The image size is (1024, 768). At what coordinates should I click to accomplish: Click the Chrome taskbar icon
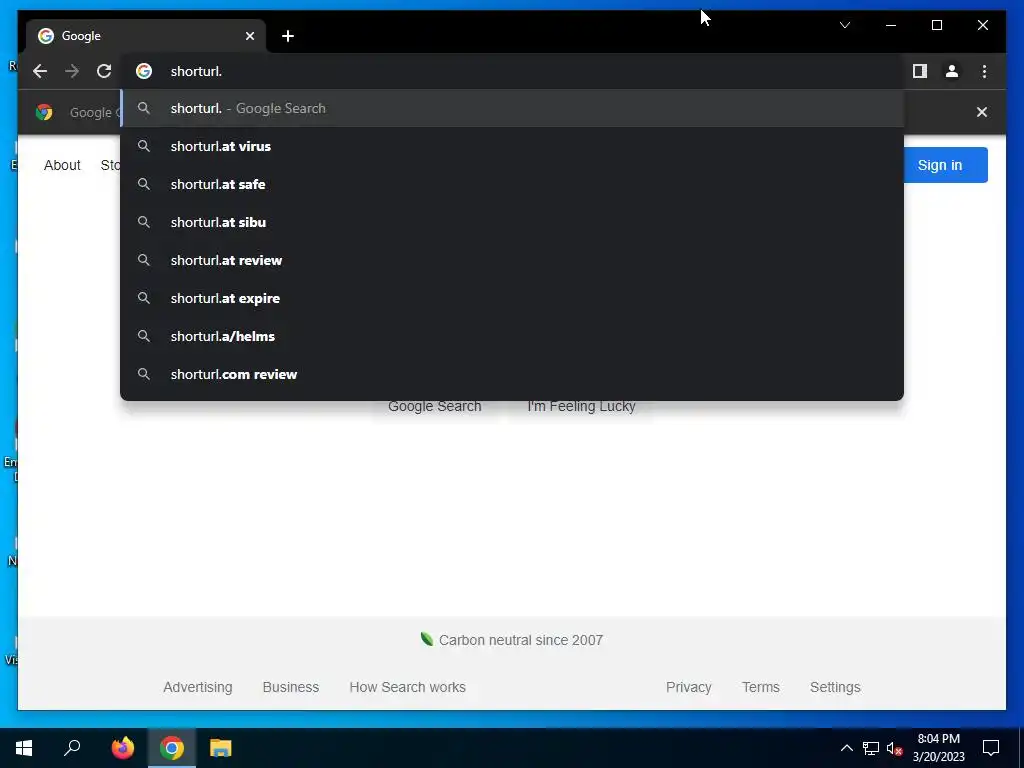[172, 748]
